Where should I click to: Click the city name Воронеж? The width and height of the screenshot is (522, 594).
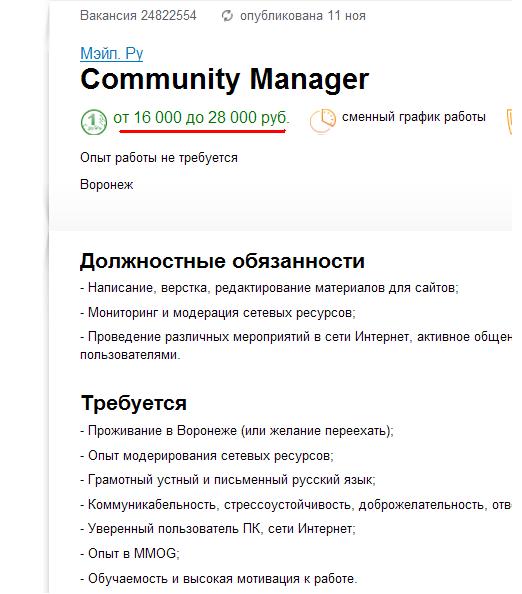click(106, 185)
